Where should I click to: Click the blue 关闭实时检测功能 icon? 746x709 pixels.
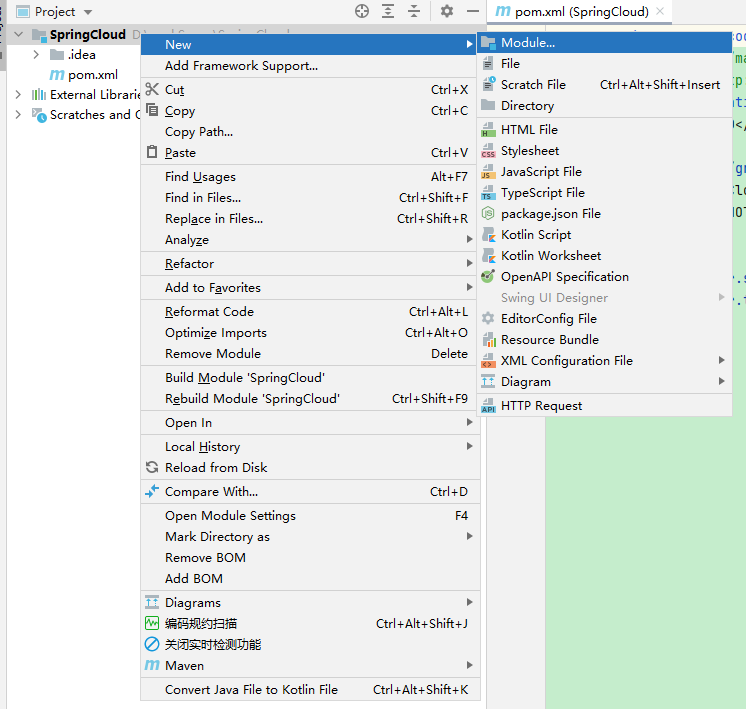152,644
